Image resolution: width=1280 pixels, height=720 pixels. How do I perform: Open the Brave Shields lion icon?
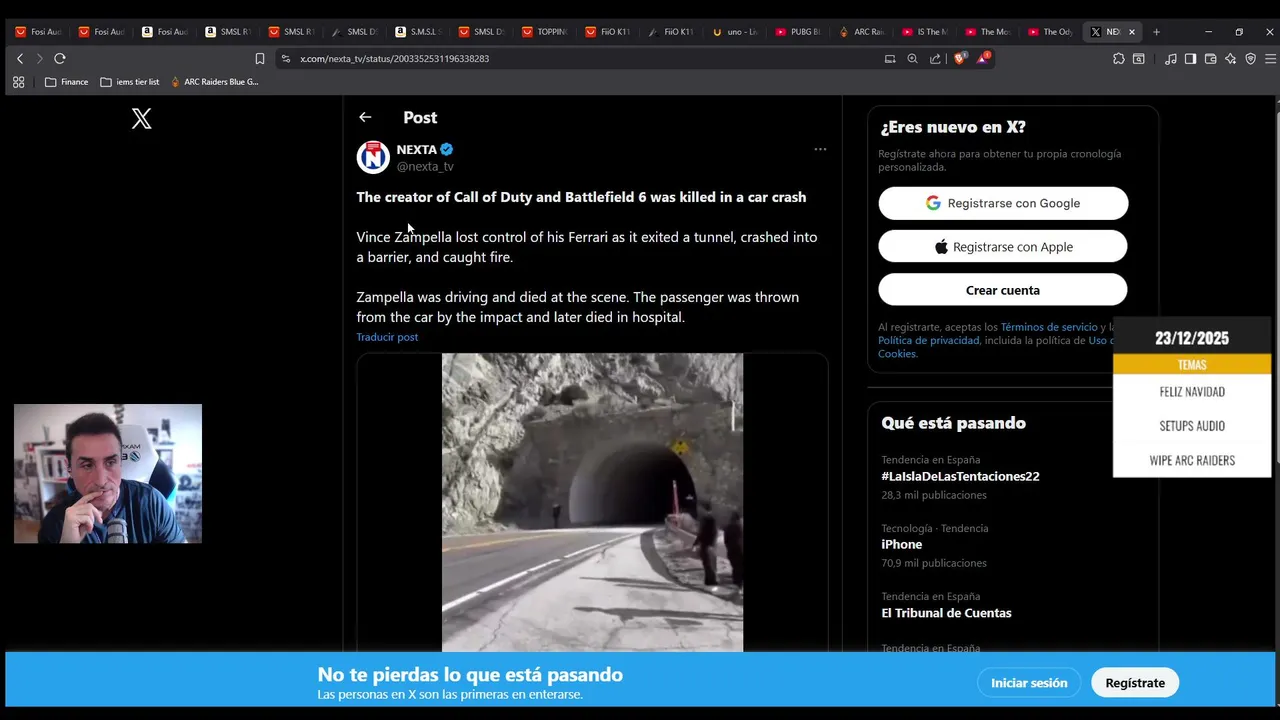(960, 59)
